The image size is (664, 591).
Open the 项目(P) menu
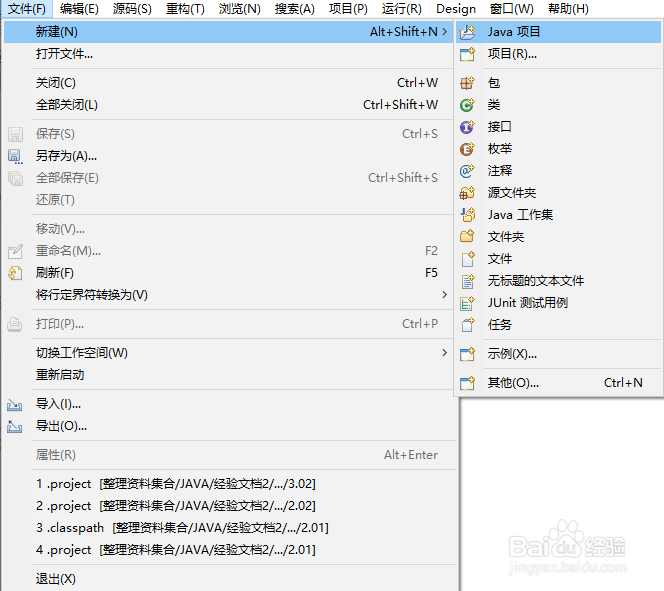(348, 9)
